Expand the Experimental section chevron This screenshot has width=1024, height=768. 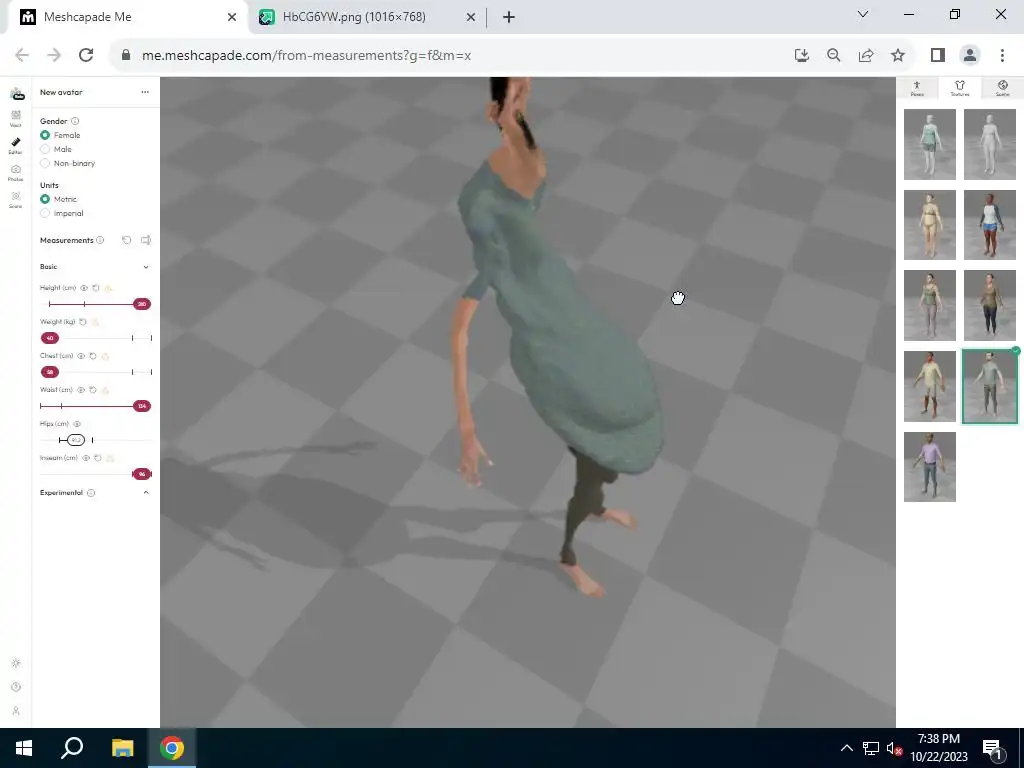[146, 492]
